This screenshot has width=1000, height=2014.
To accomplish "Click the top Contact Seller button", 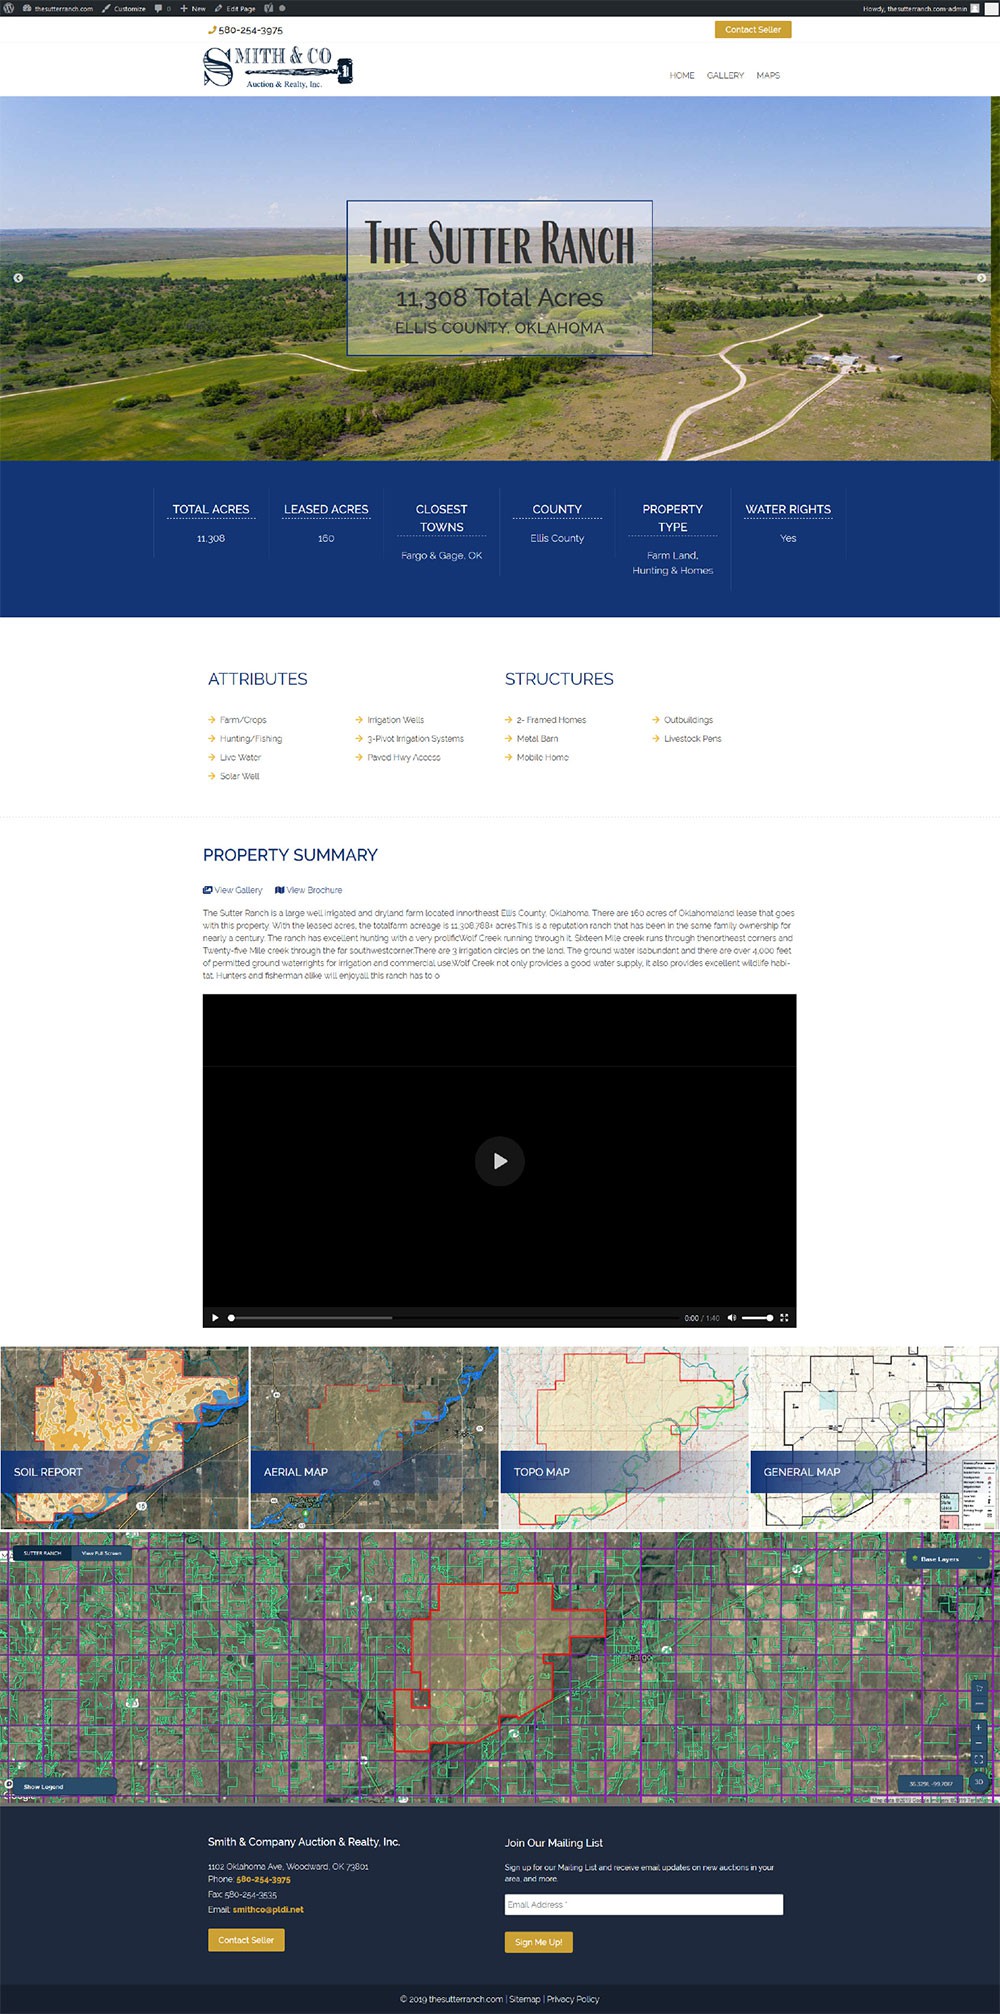I will click(x=753, y=30).
